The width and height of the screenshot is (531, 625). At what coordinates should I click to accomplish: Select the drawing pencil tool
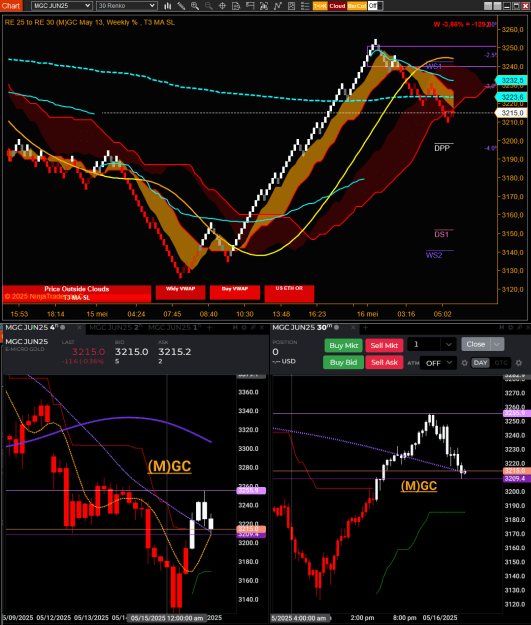[181, 6]
